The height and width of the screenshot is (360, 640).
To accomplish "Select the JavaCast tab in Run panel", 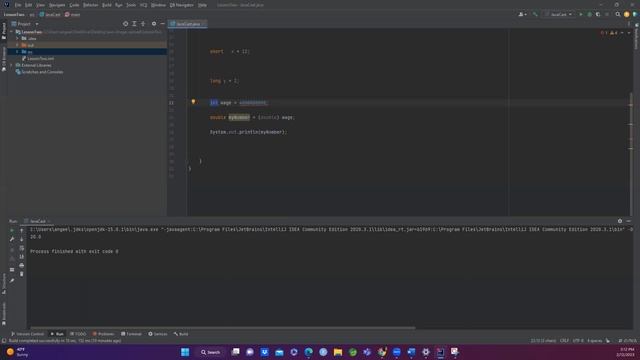I will [38, 221].
